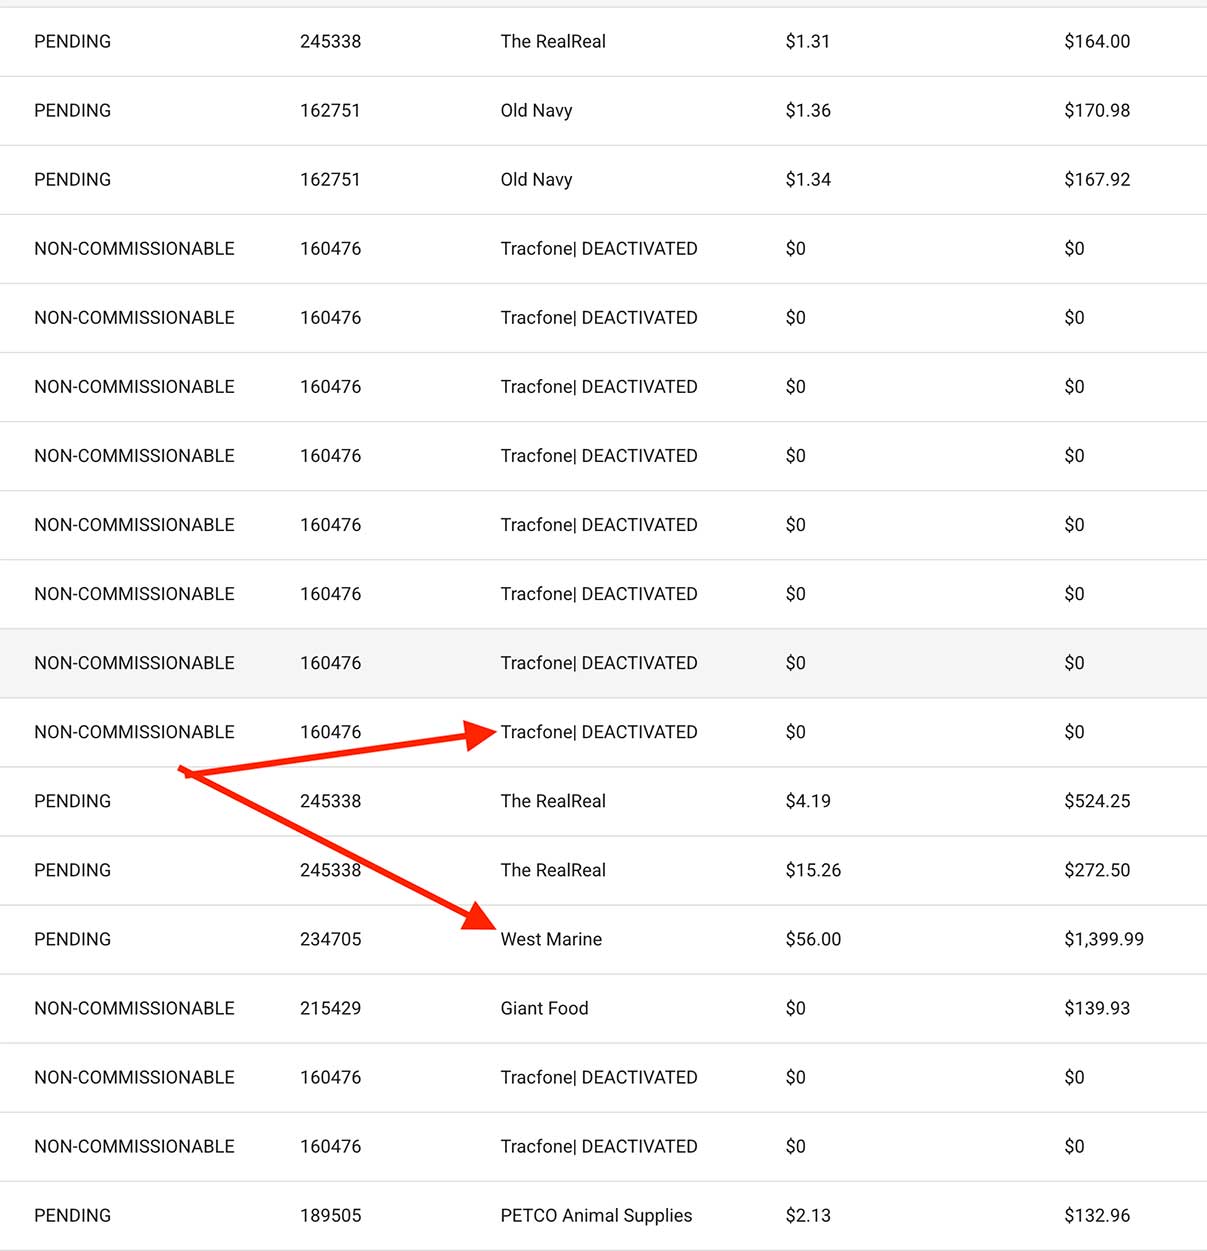Select the $2.13 commission value
The height and width of the screenshot is (1251, 1207).
pyautogui.click(x=808, y=1215)
